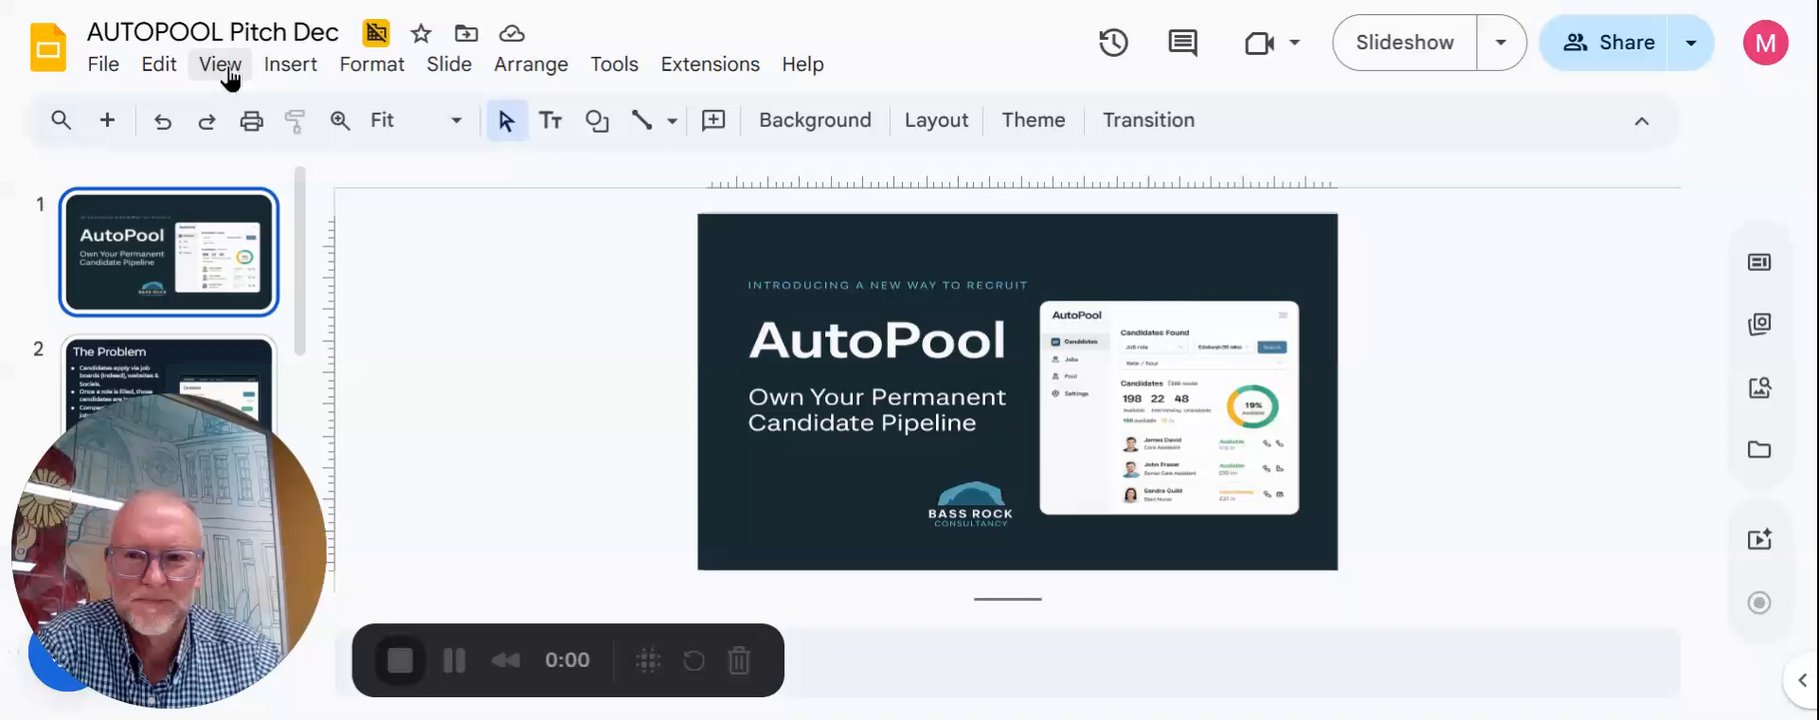Open the View menu

pos(220,64)
